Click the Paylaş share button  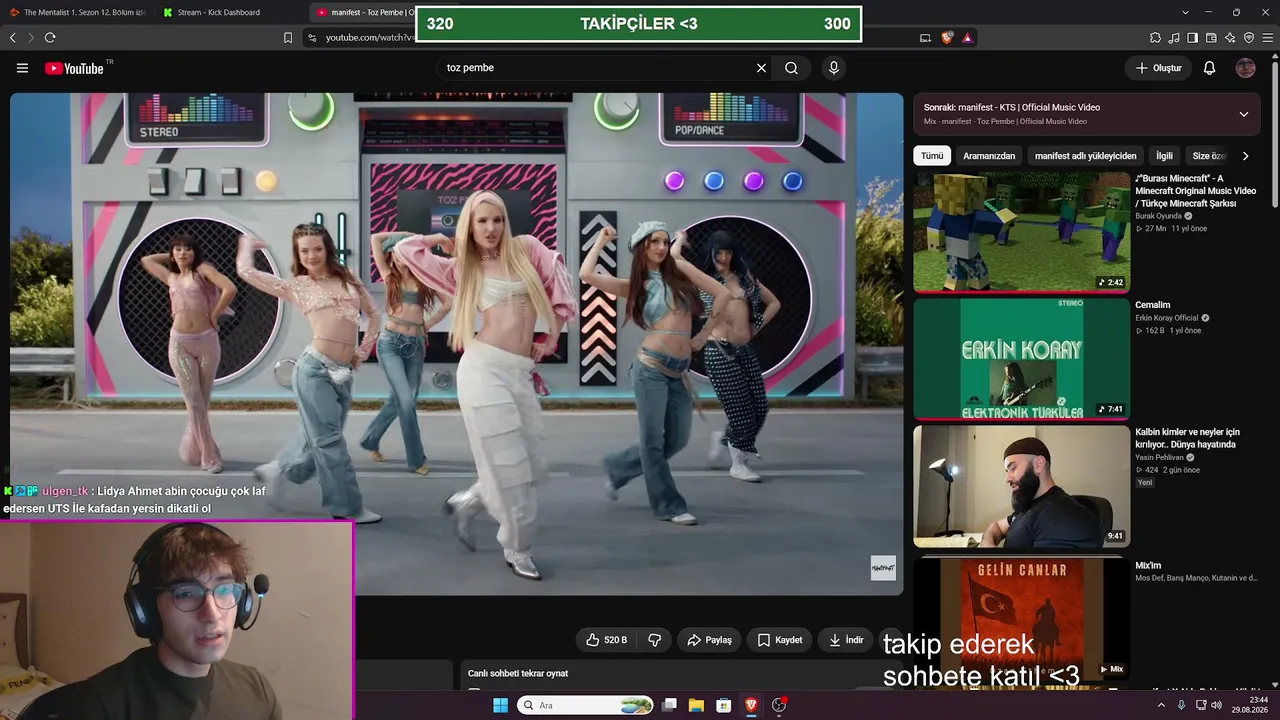tap(710, 640)
